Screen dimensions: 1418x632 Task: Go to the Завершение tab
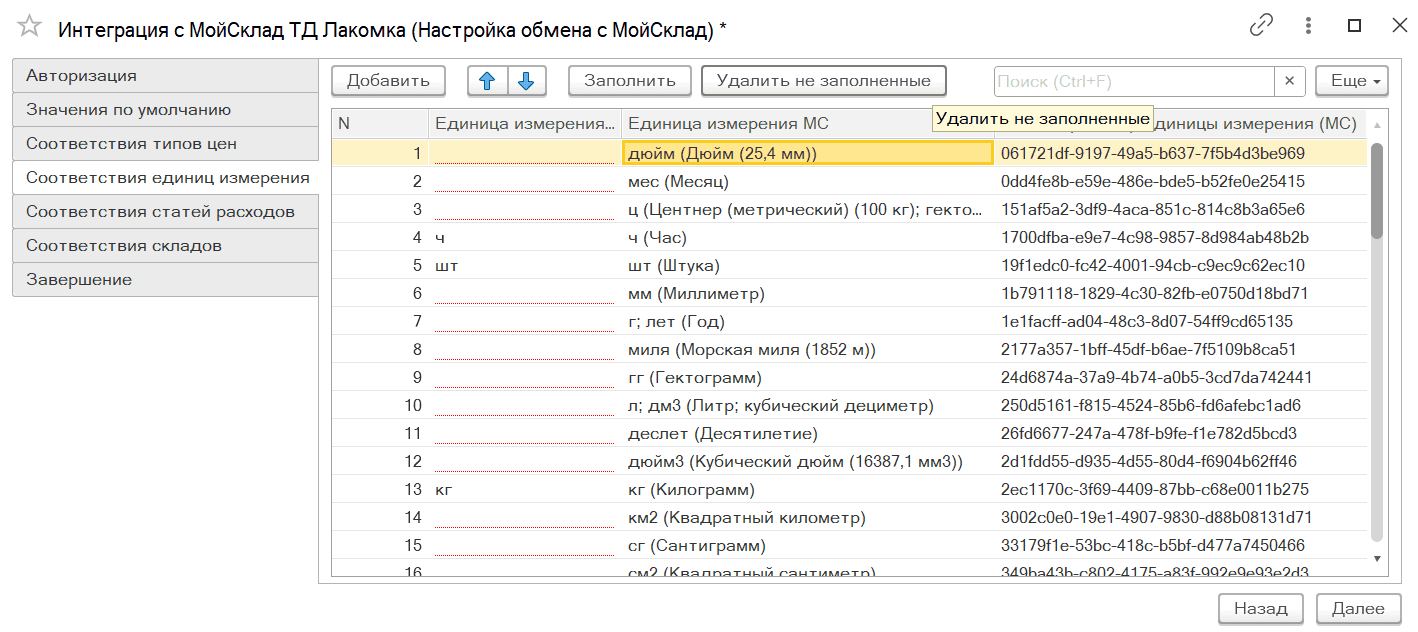165,280
